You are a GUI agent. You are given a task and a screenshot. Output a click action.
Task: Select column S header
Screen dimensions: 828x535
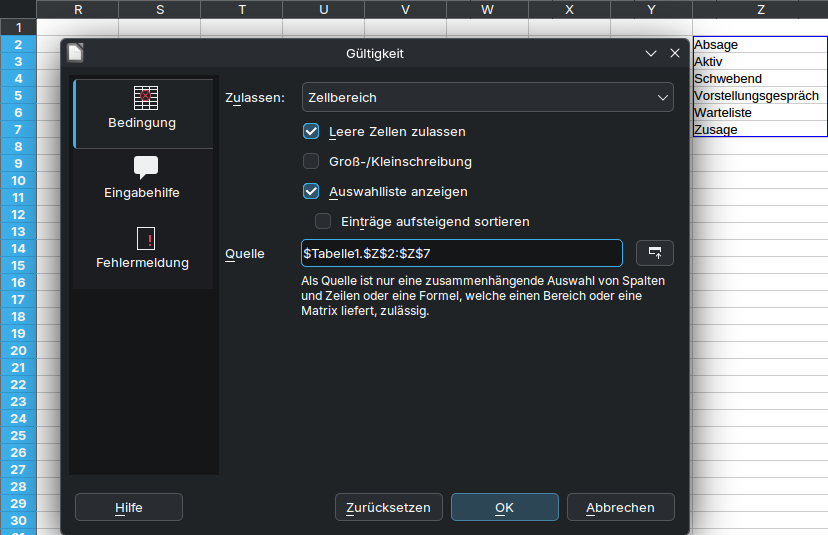pyautogui.click(x=159, y=10)
